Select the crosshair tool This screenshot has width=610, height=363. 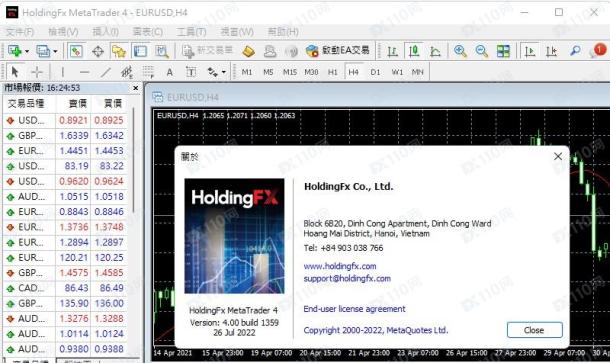tap(37, 72)
